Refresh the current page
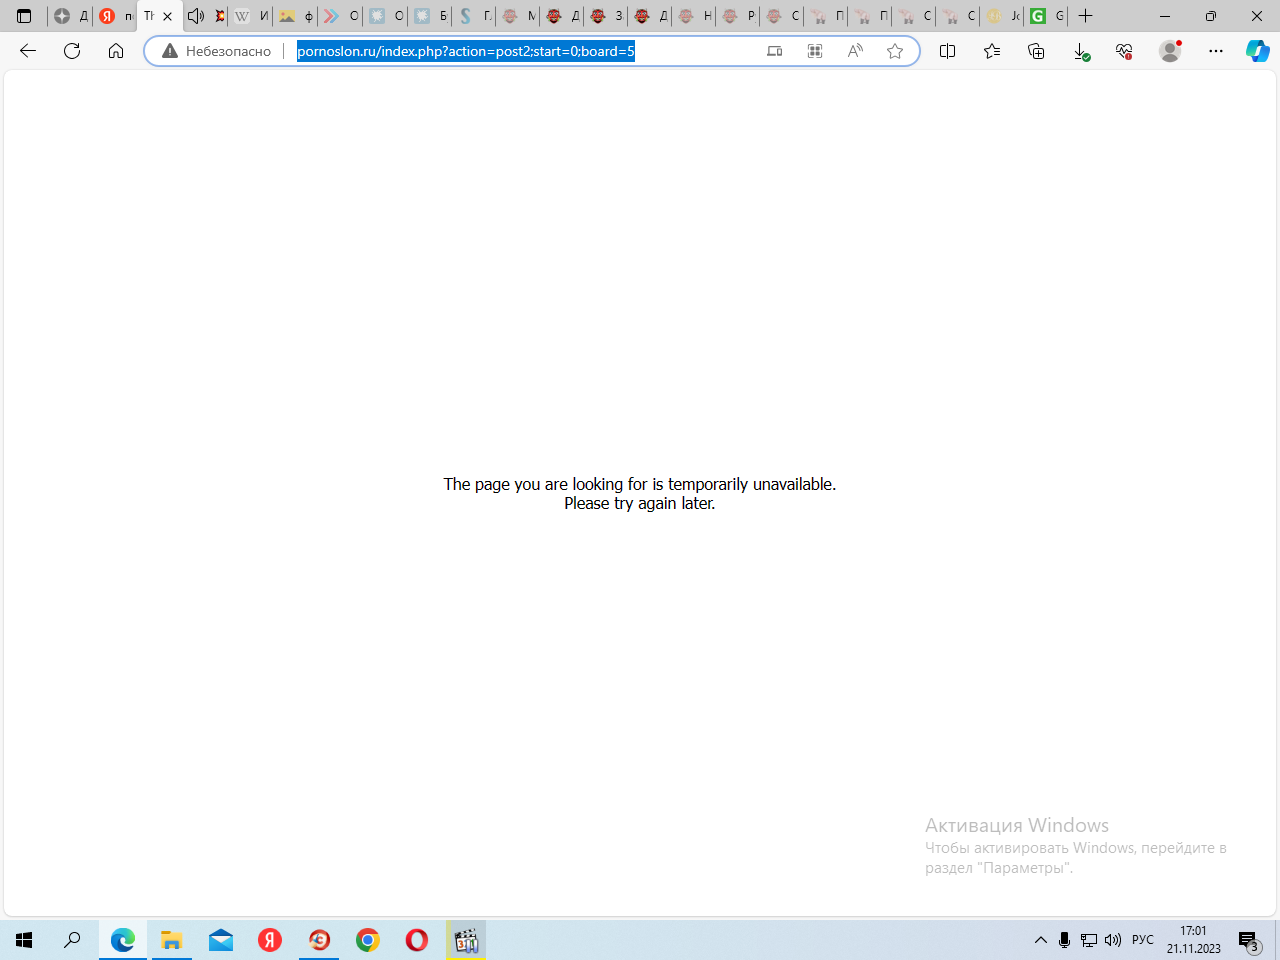This screenshot has width=1280, height=960. (x=72, y=51)
